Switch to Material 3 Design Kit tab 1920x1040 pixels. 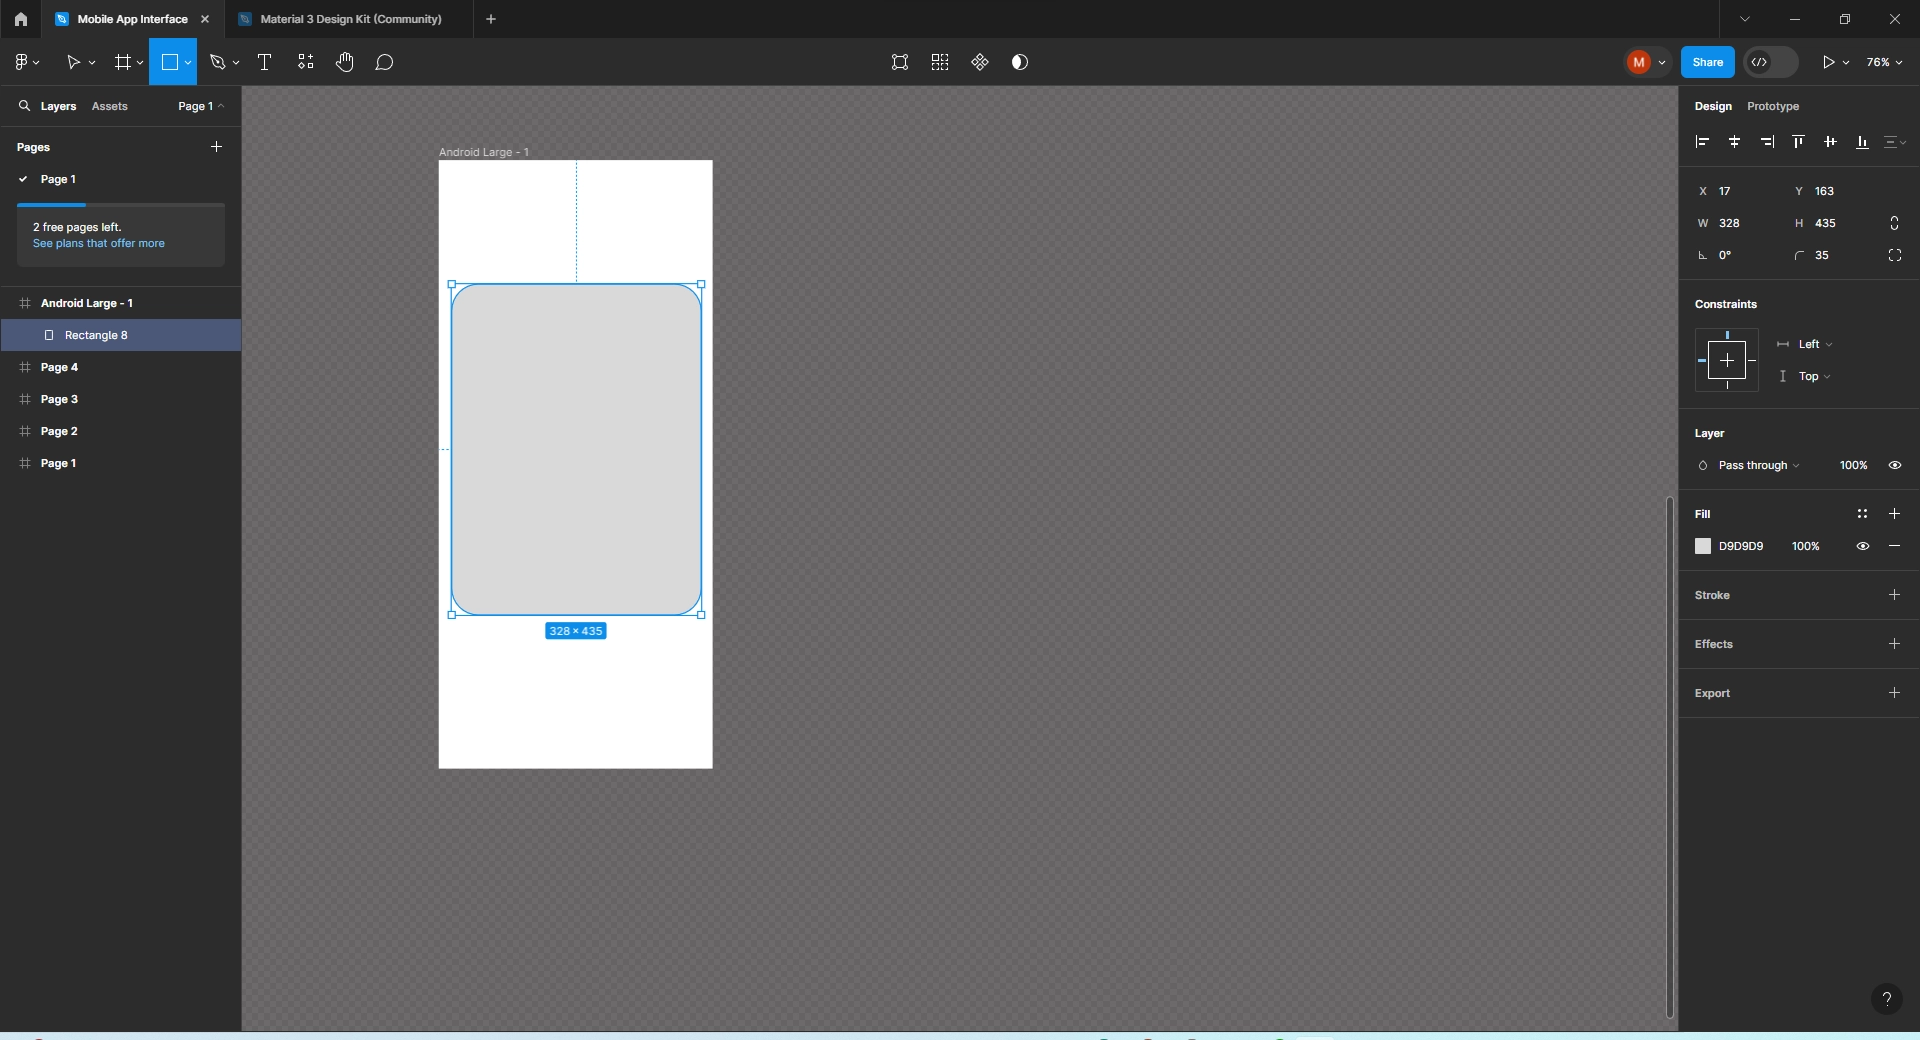(350, 19)
